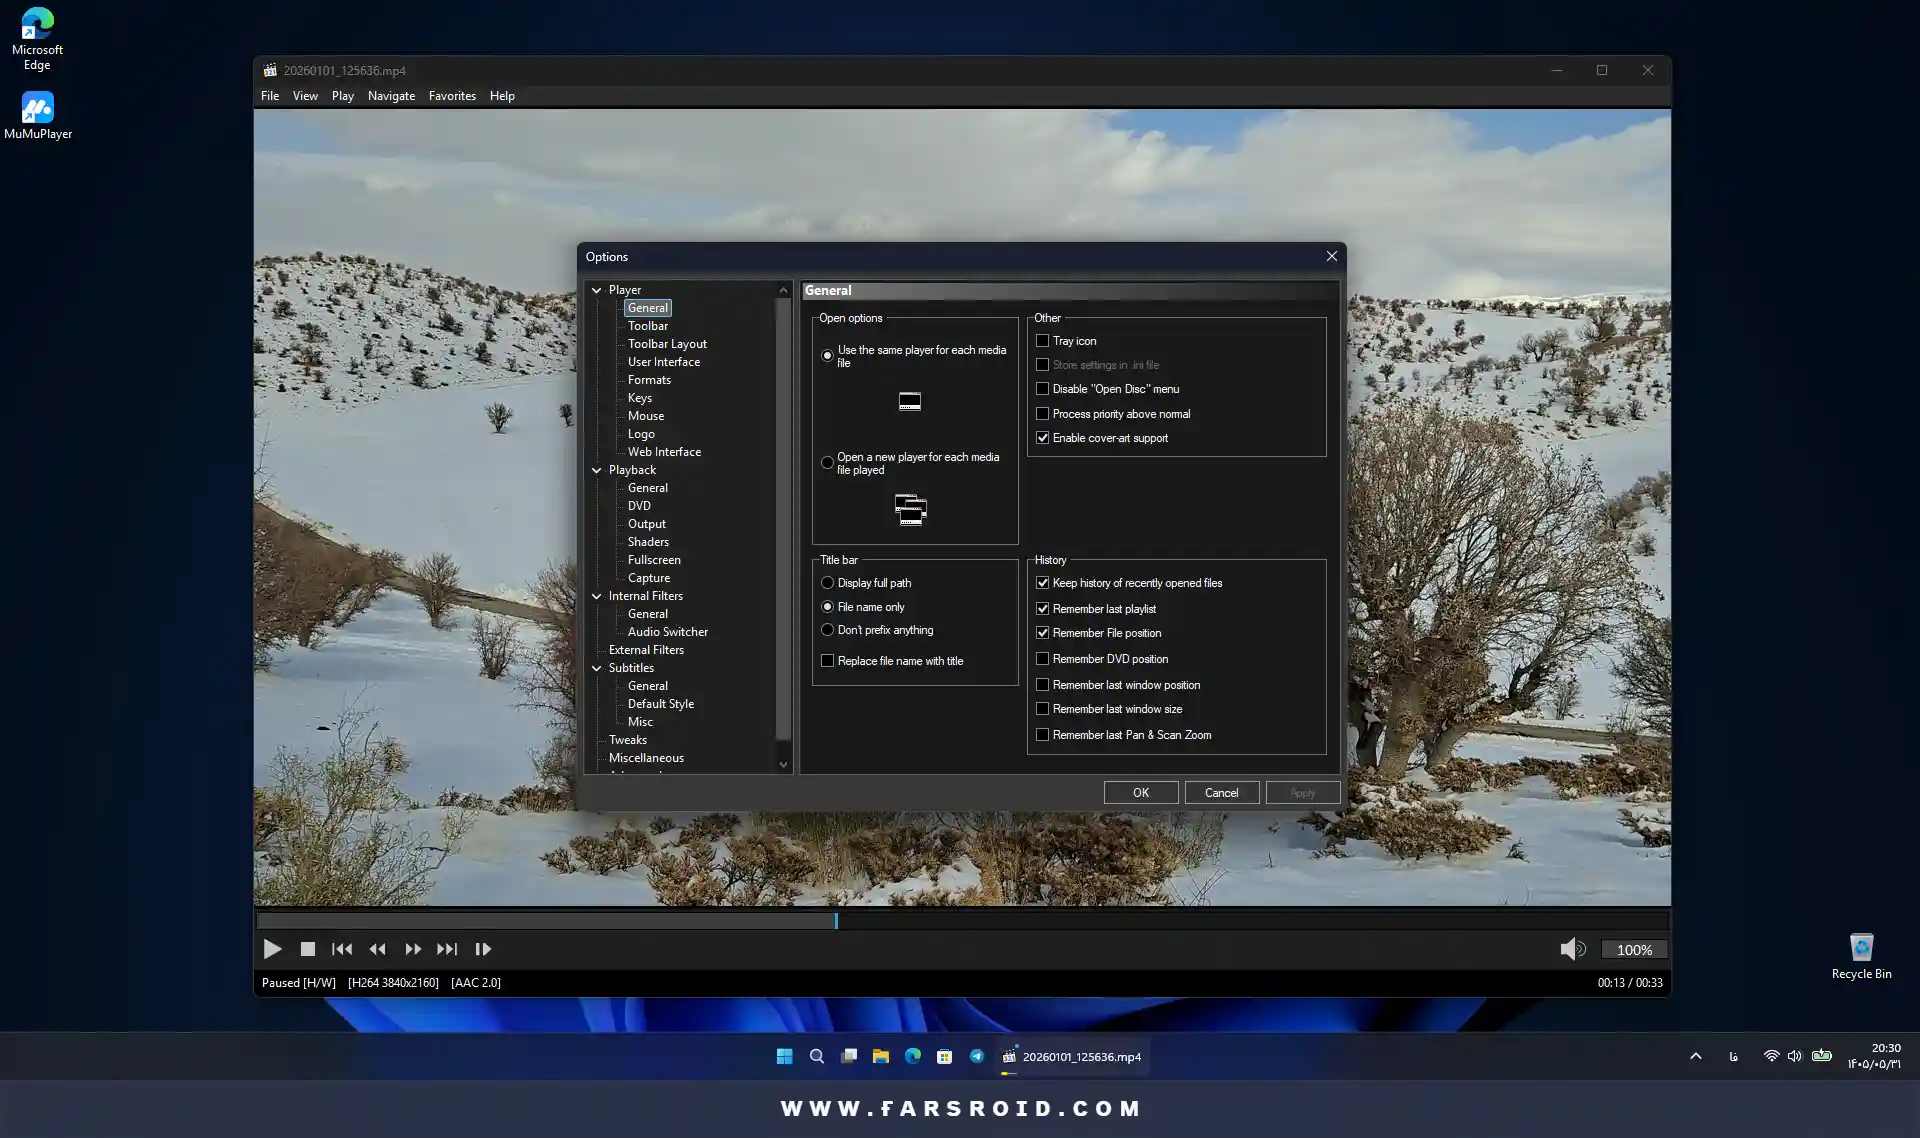Select Audio Switcher in options tree
This screenshot has height=1138, width=1920.
(x=668, y=632)
